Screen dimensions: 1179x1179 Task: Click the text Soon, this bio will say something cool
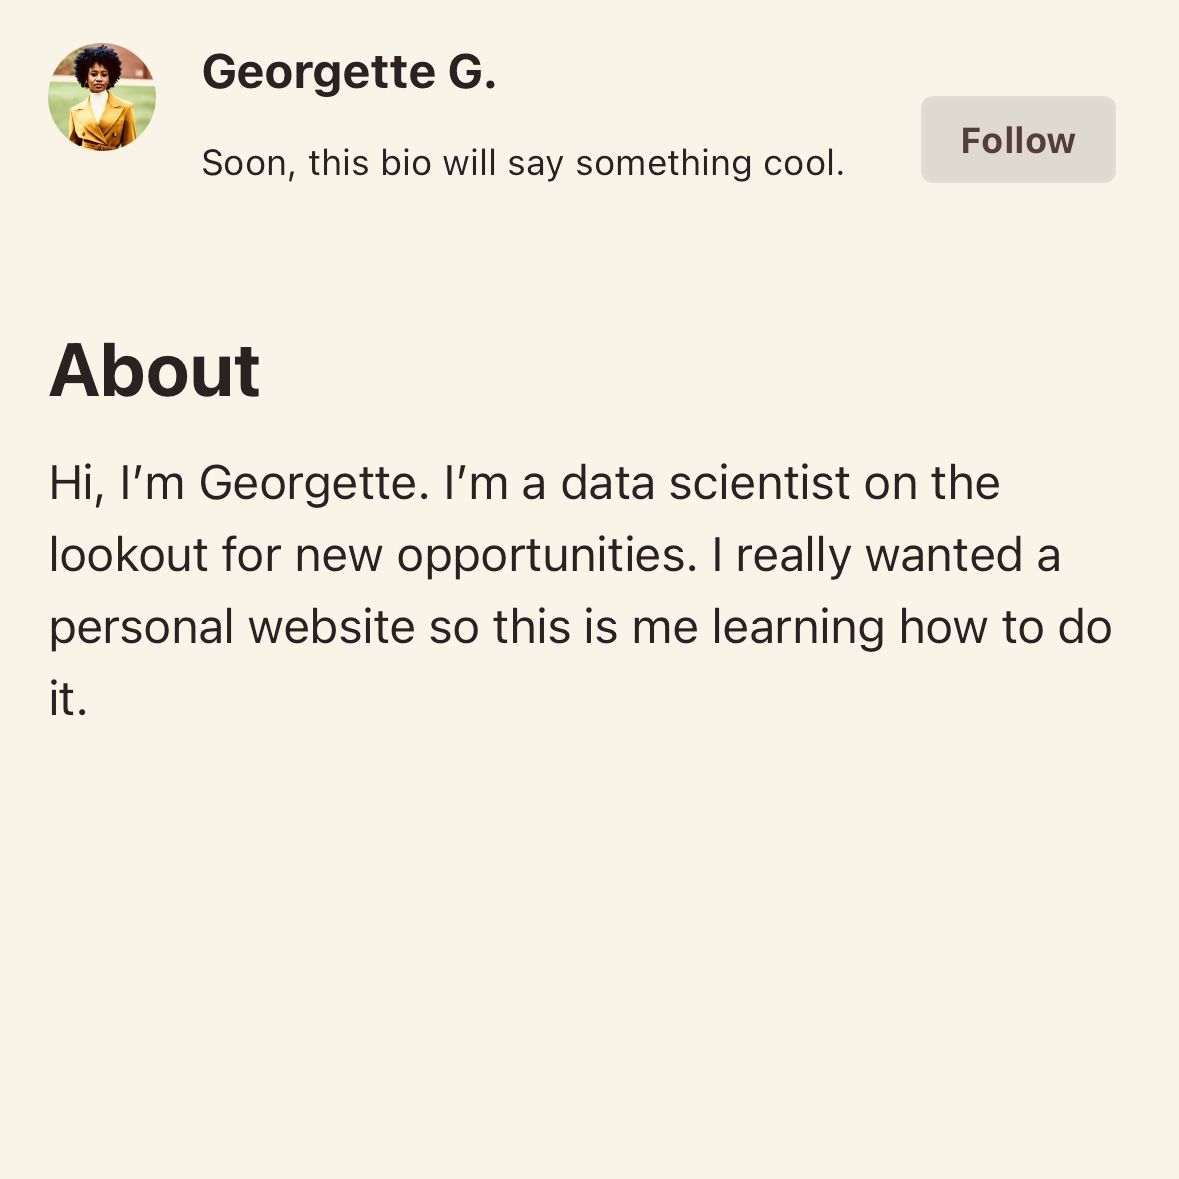point(524,162)
